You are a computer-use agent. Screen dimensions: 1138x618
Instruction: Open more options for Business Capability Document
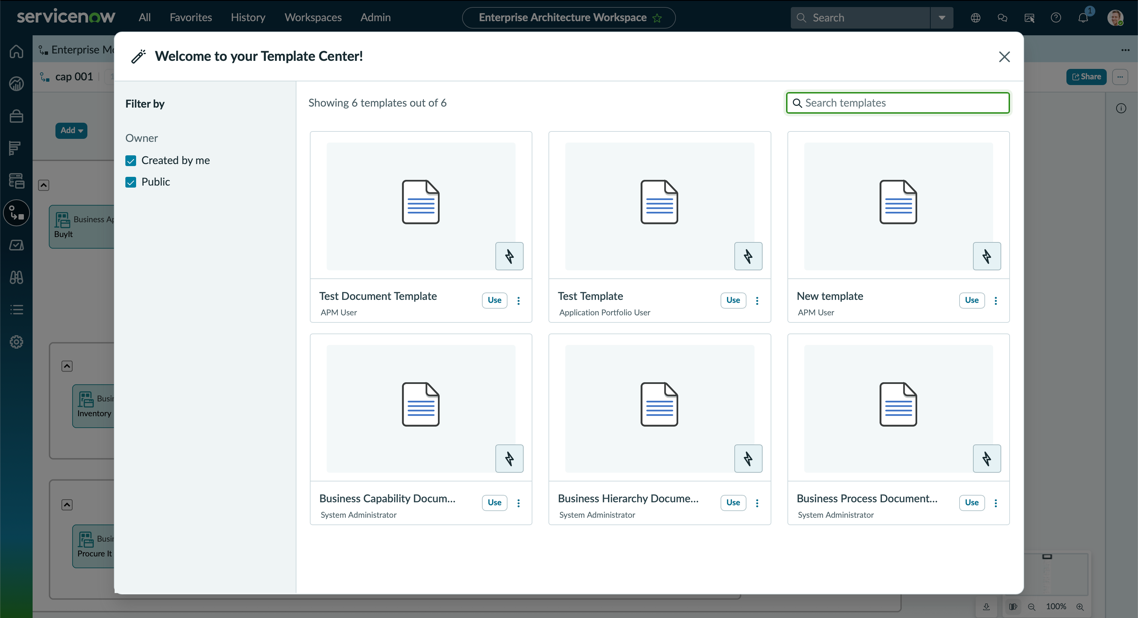(518, 503)
